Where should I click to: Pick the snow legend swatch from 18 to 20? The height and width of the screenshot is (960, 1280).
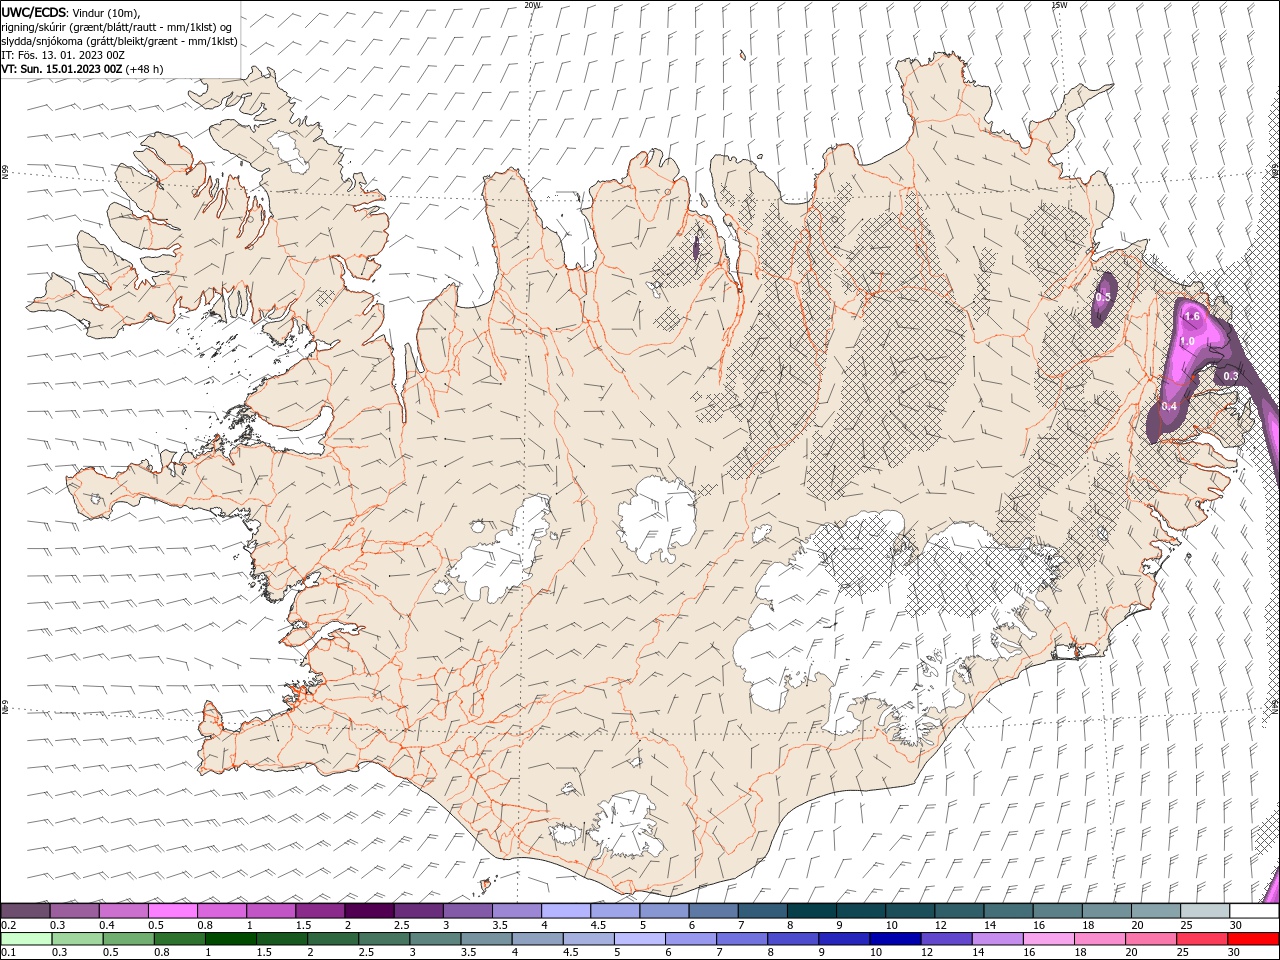point(1106,910)
